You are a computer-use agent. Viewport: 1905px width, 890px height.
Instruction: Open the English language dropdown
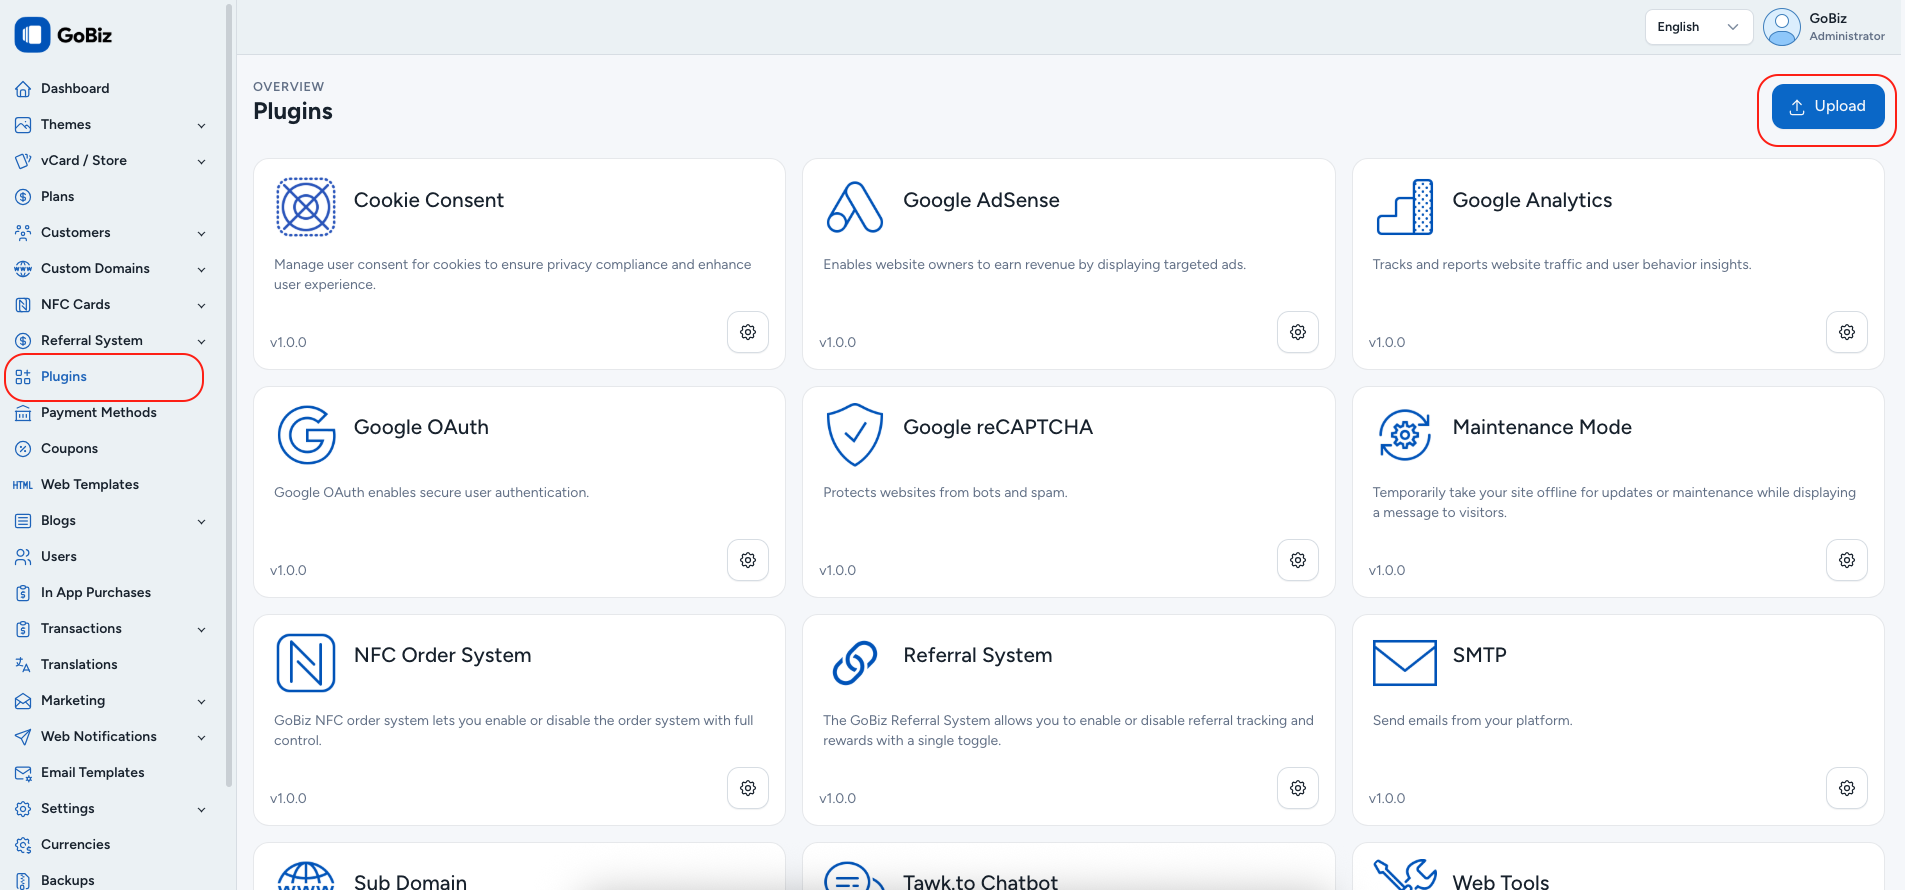coord(1697,27)
